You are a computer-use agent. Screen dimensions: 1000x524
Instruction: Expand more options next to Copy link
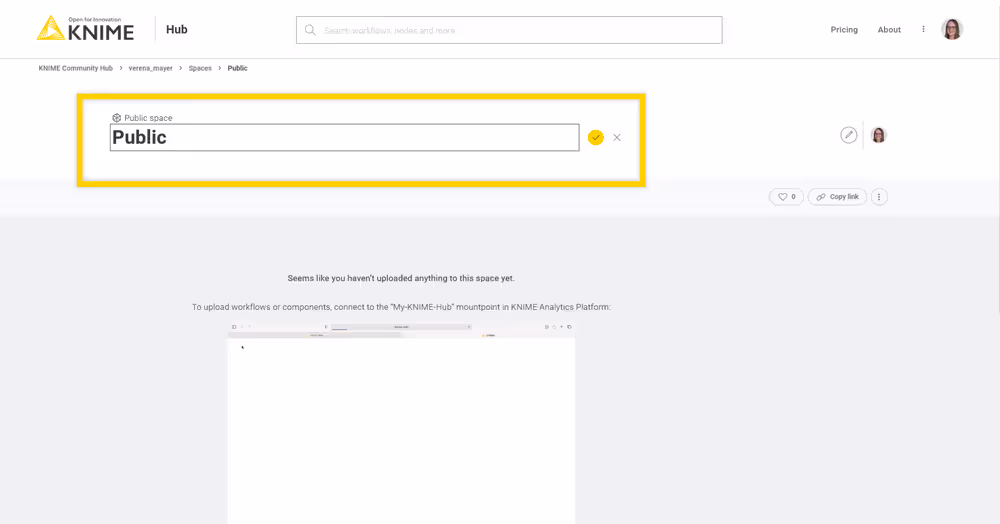879,197
